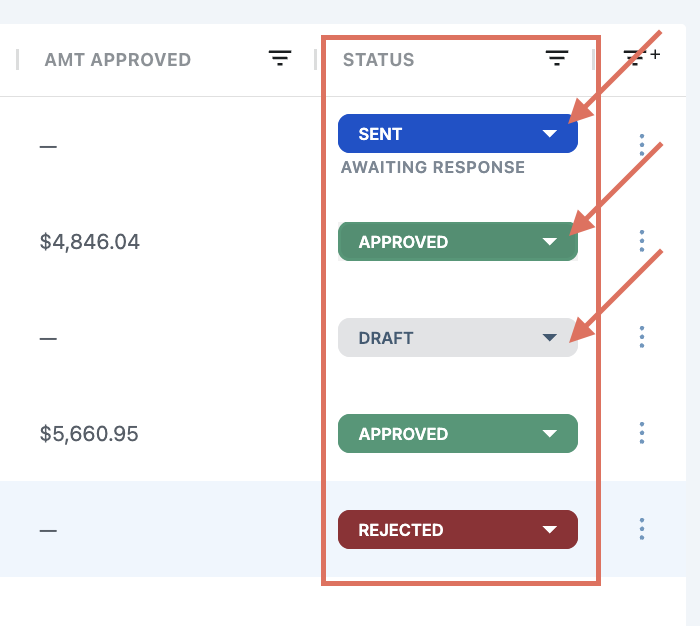This screenshot has width=700, height=626.
Task: Click the add filter icon with plus
Action: [x=641, y=57]
